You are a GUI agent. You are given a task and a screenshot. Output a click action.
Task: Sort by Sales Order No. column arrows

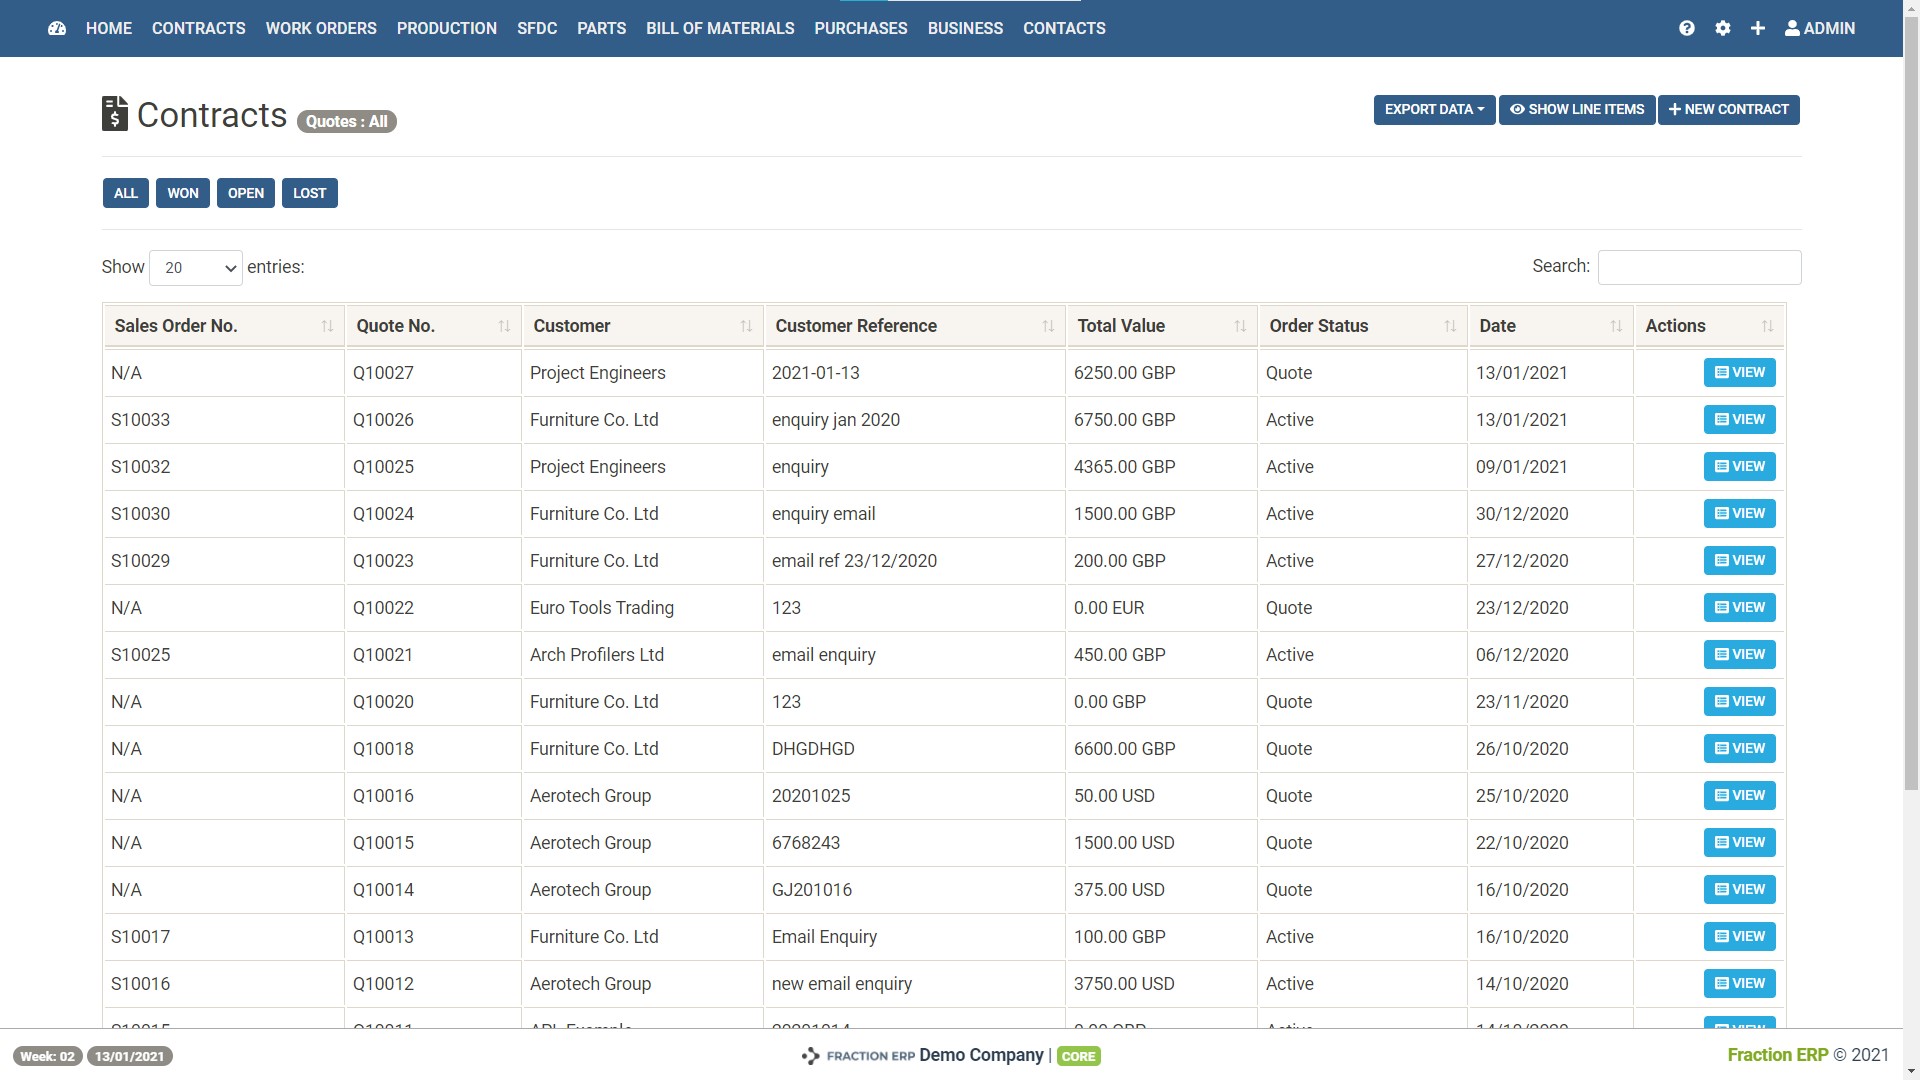327,326
